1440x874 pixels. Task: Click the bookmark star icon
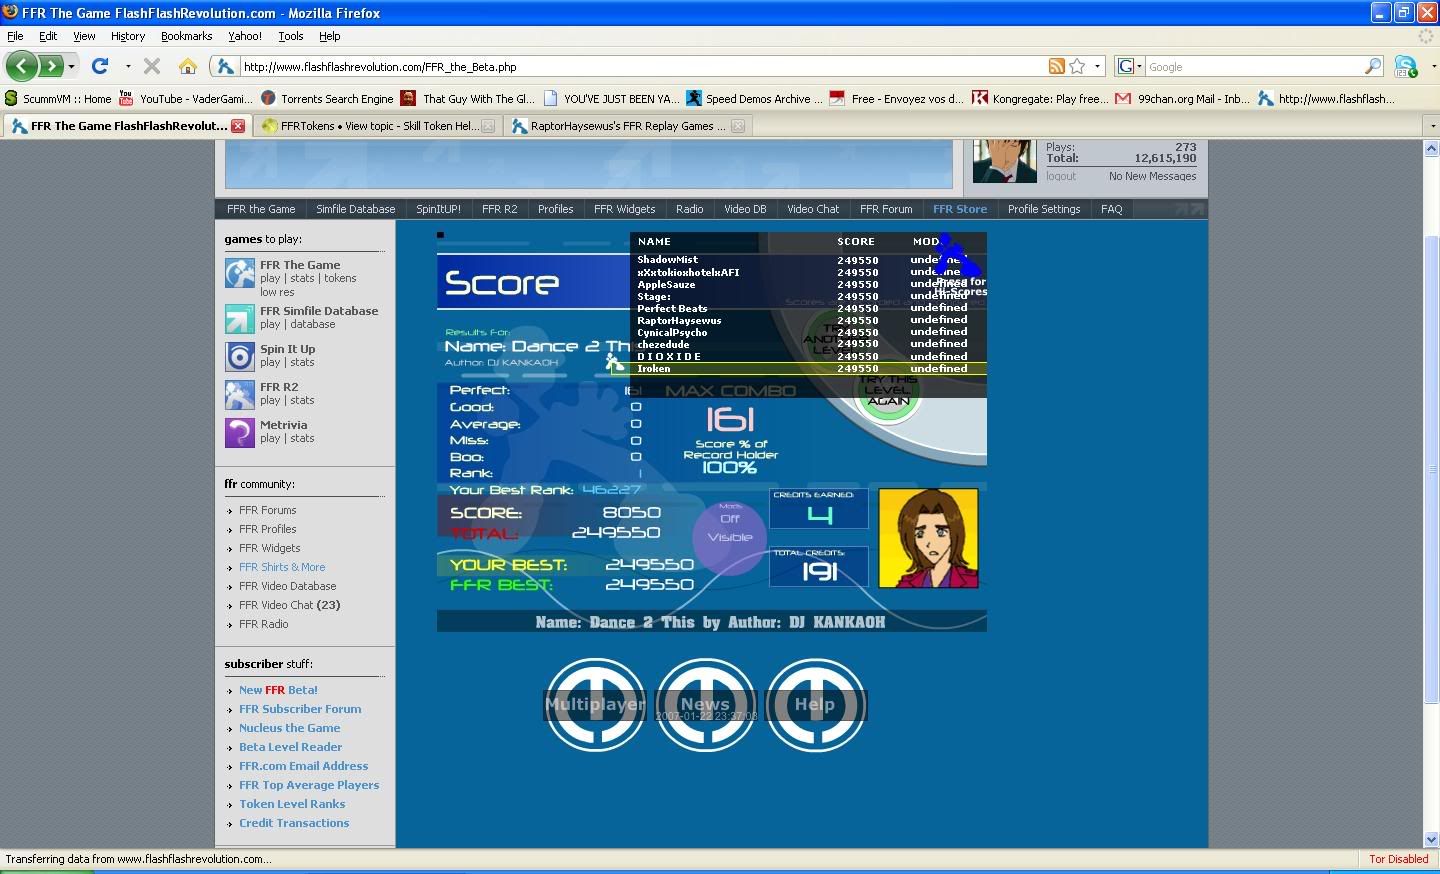click(x=1077, y=66)
